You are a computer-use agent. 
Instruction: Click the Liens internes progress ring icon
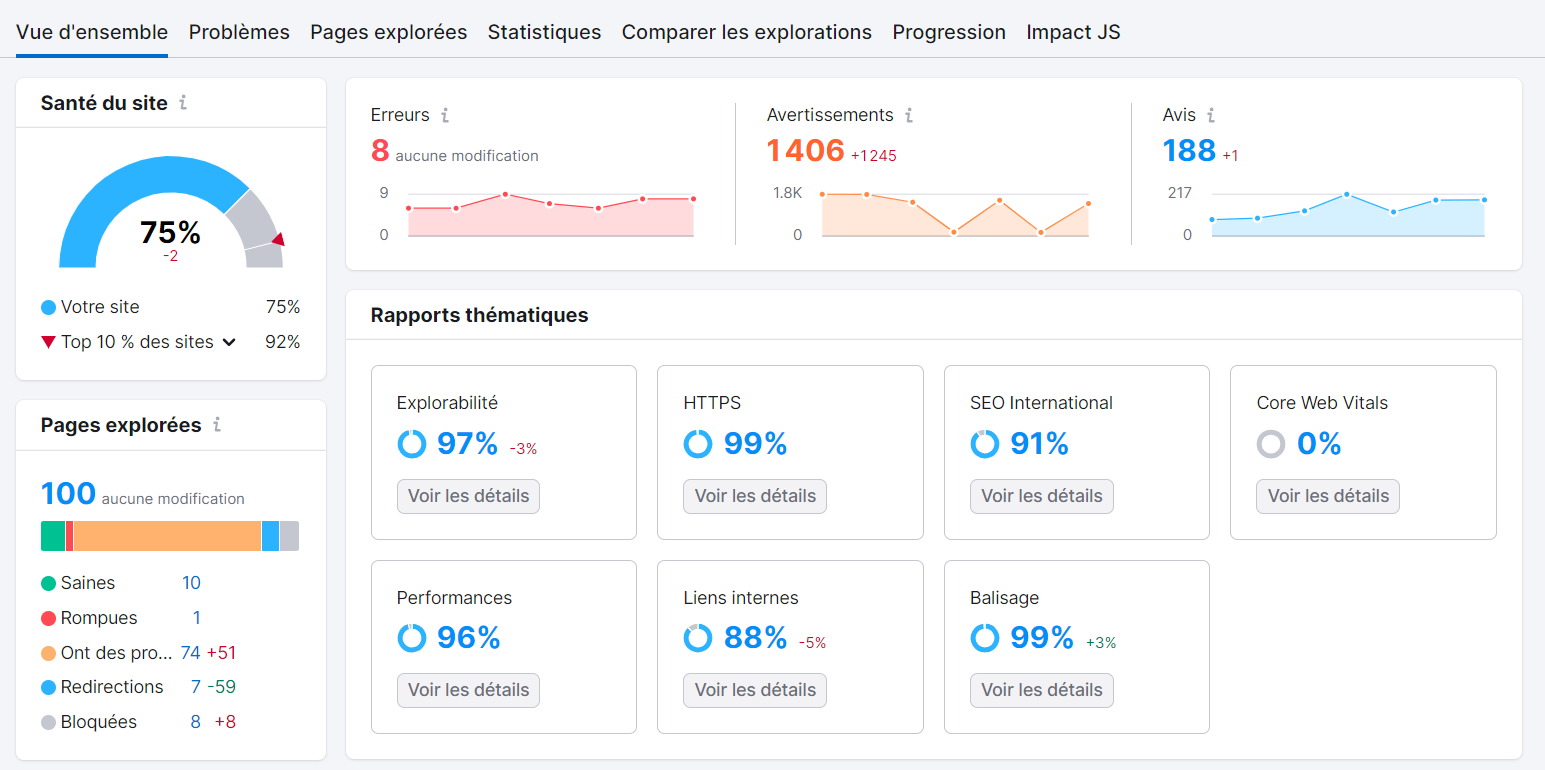[x=698, y=637]
